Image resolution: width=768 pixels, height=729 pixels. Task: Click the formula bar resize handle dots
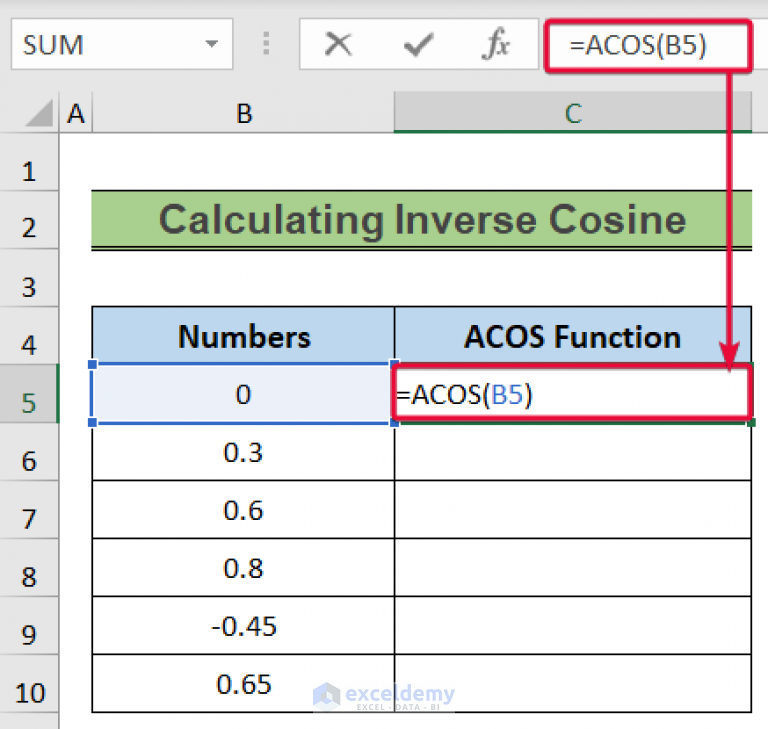(266, 44)
